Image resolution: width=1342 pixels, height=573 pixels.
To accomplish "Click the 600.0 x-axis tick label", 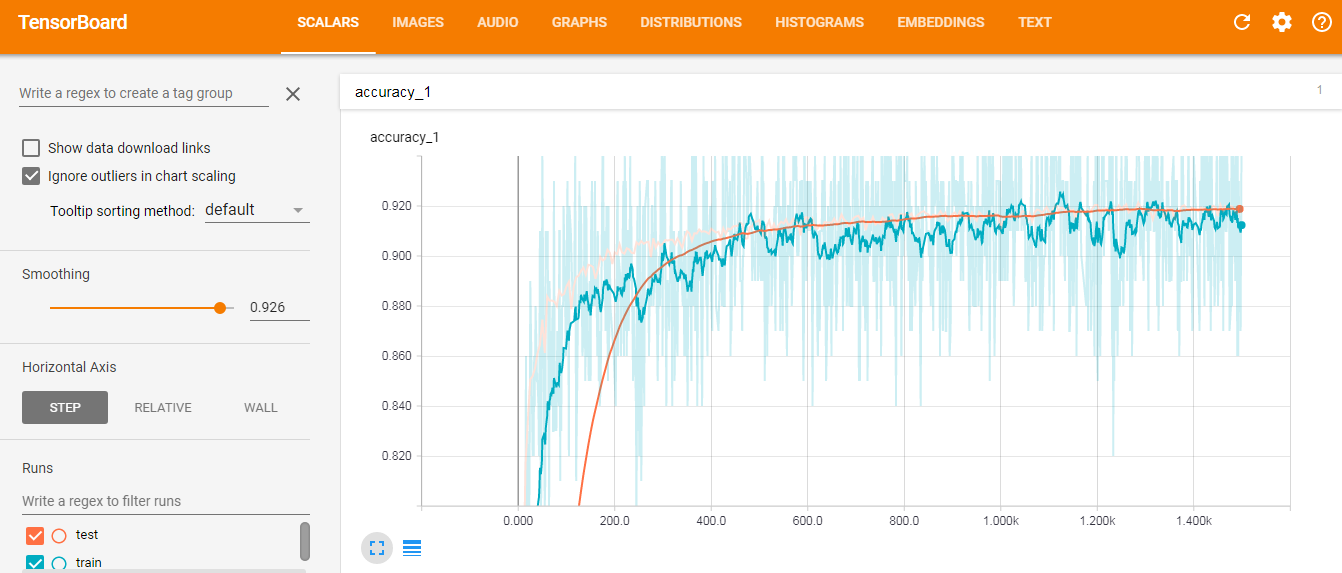I will [x=807, y=521].
